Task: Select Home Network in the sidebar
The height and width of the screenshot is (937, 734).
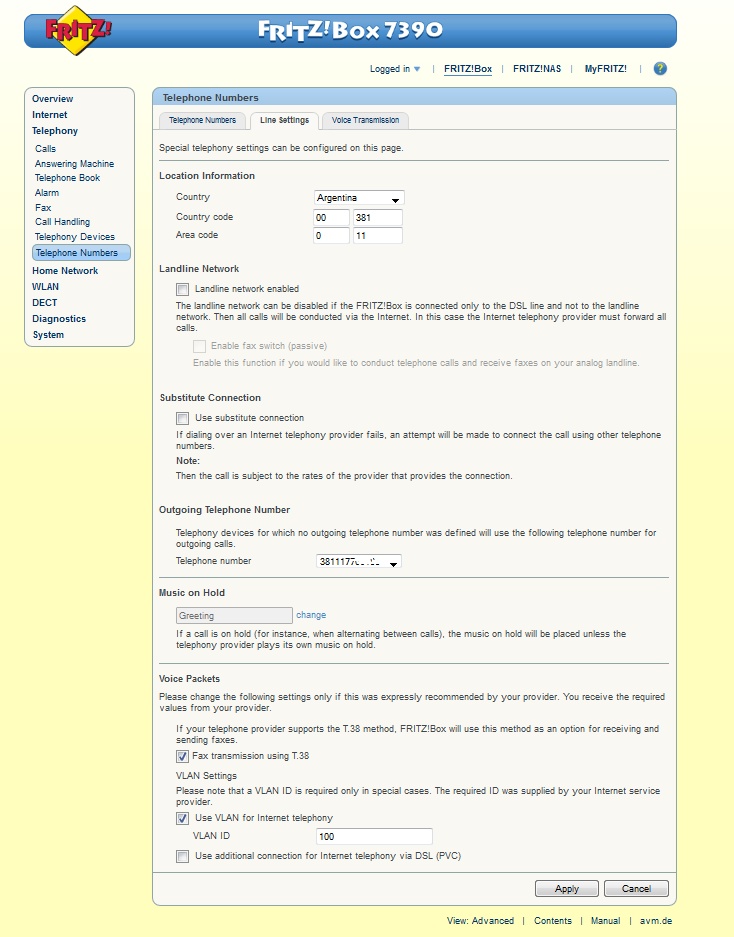Action: pos(65,271)
